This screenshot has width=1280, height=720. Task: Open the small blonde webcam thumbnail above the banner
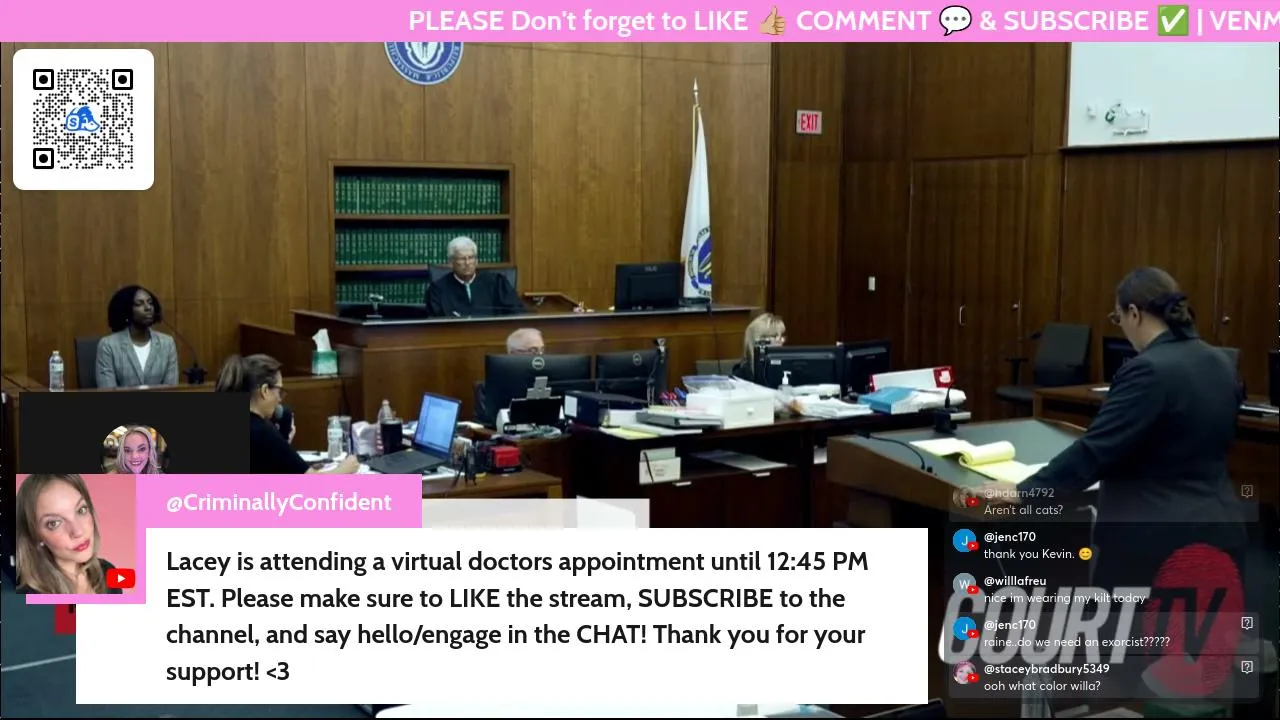[x=135, y=449]
